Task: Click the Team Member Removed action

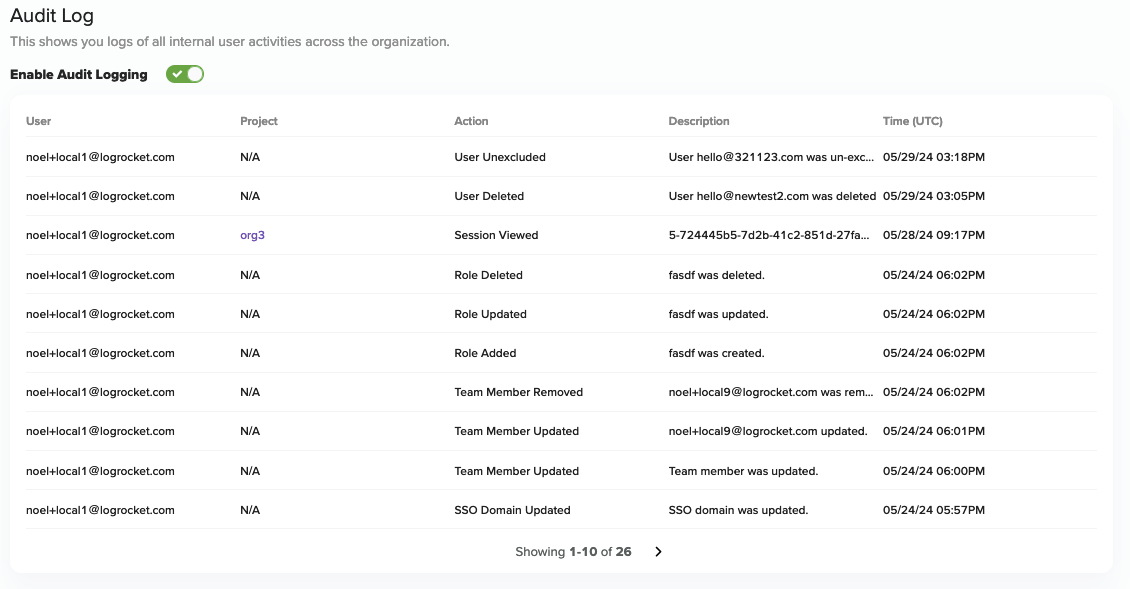Action: (x=519, y=392)
